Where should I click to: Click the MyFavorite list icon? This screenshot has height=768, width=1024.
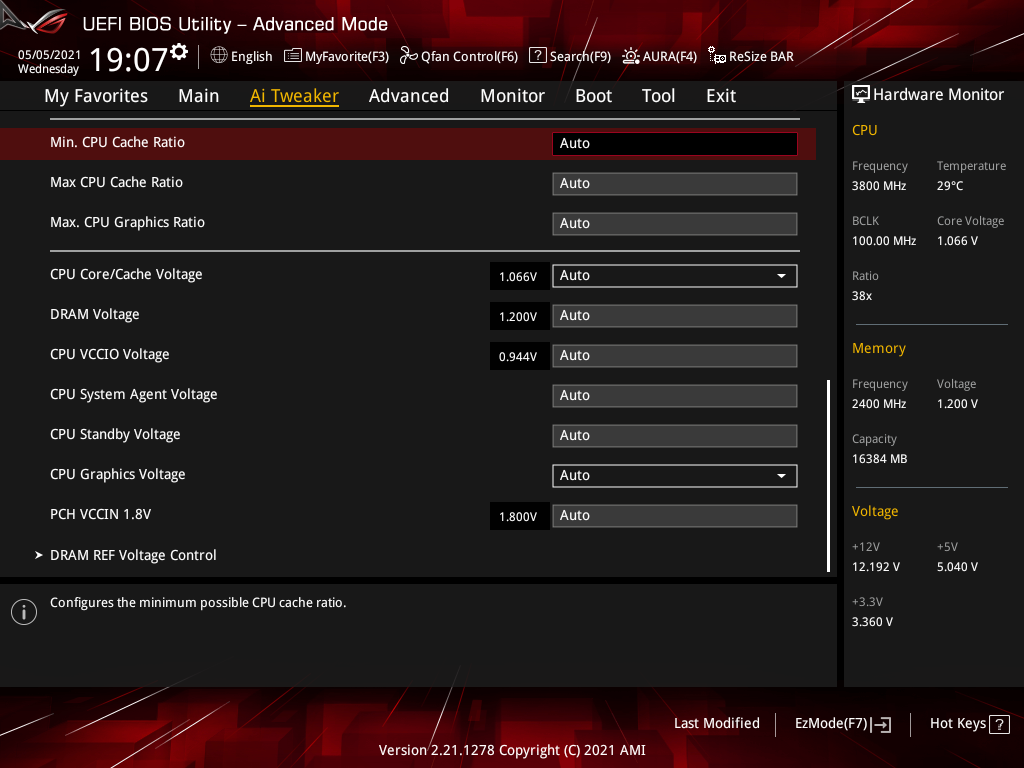(293, 56)
